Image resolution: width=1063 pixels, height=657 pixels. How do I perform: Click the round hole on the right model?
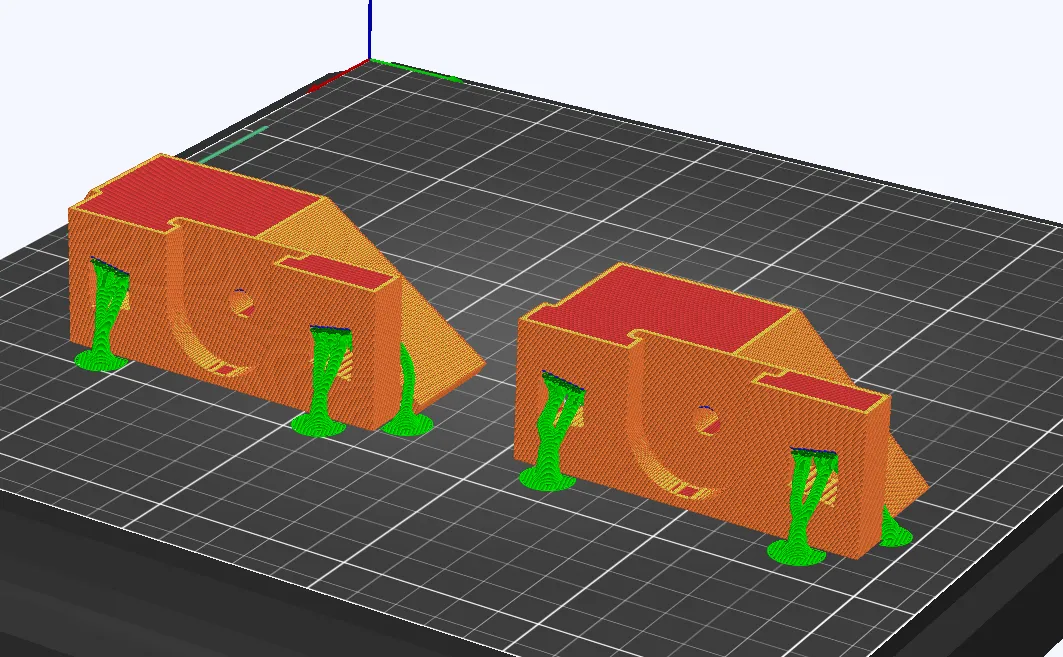[707, 420]
